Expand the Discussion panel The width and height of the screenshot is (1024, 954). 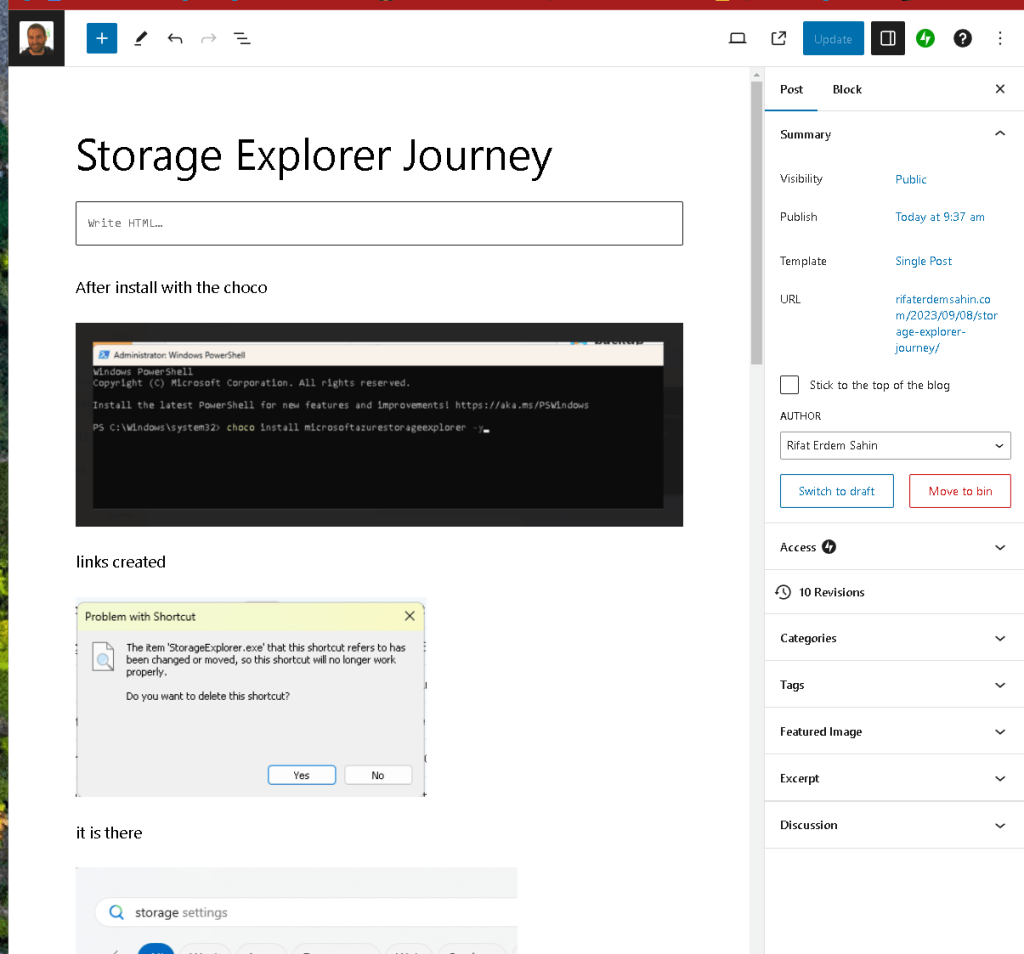893,825
